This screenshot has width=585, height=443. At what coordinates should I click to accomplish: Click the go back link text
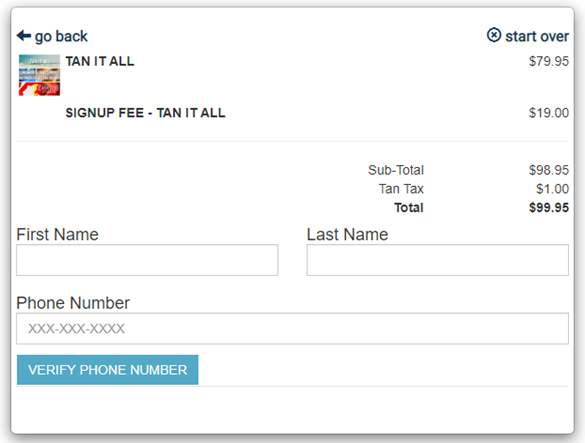coord(61,37)
